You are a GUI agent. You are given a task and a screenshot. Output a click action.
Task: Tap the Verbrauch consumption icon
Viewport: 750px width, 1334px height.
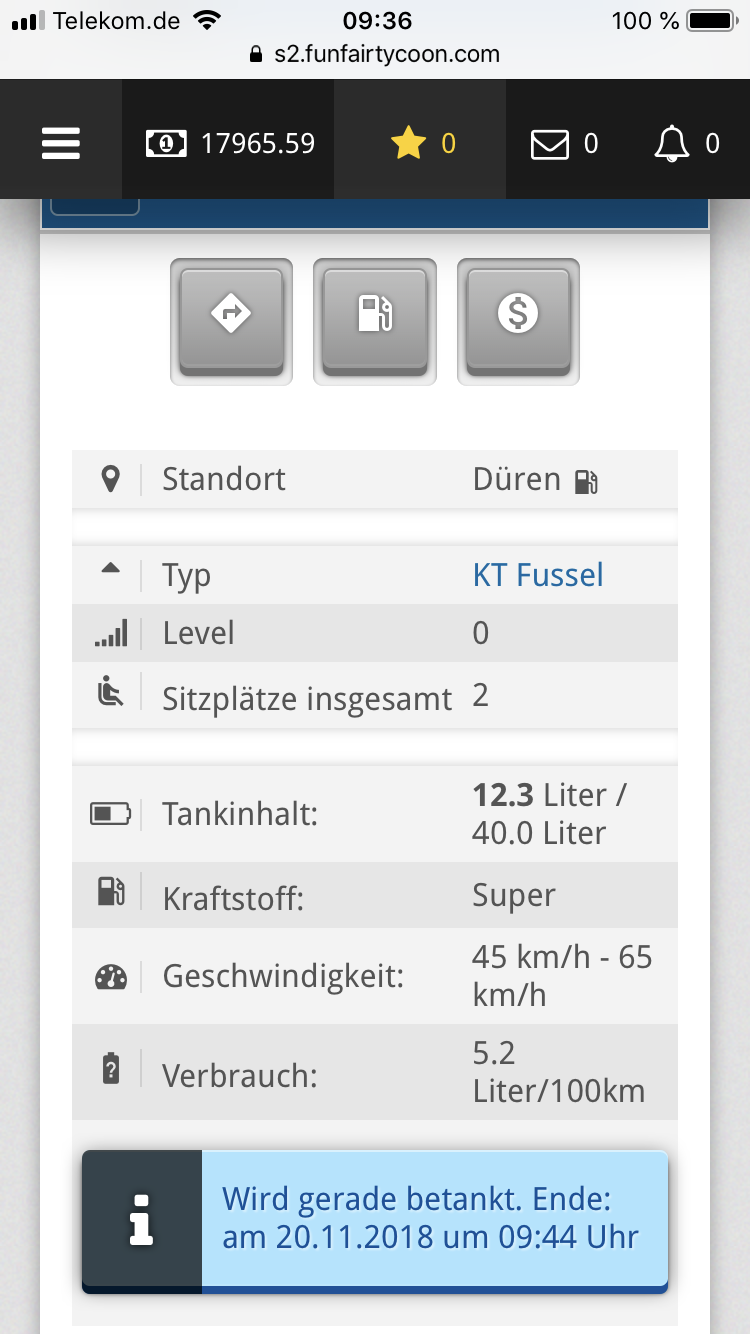(x=111, y=1070)
